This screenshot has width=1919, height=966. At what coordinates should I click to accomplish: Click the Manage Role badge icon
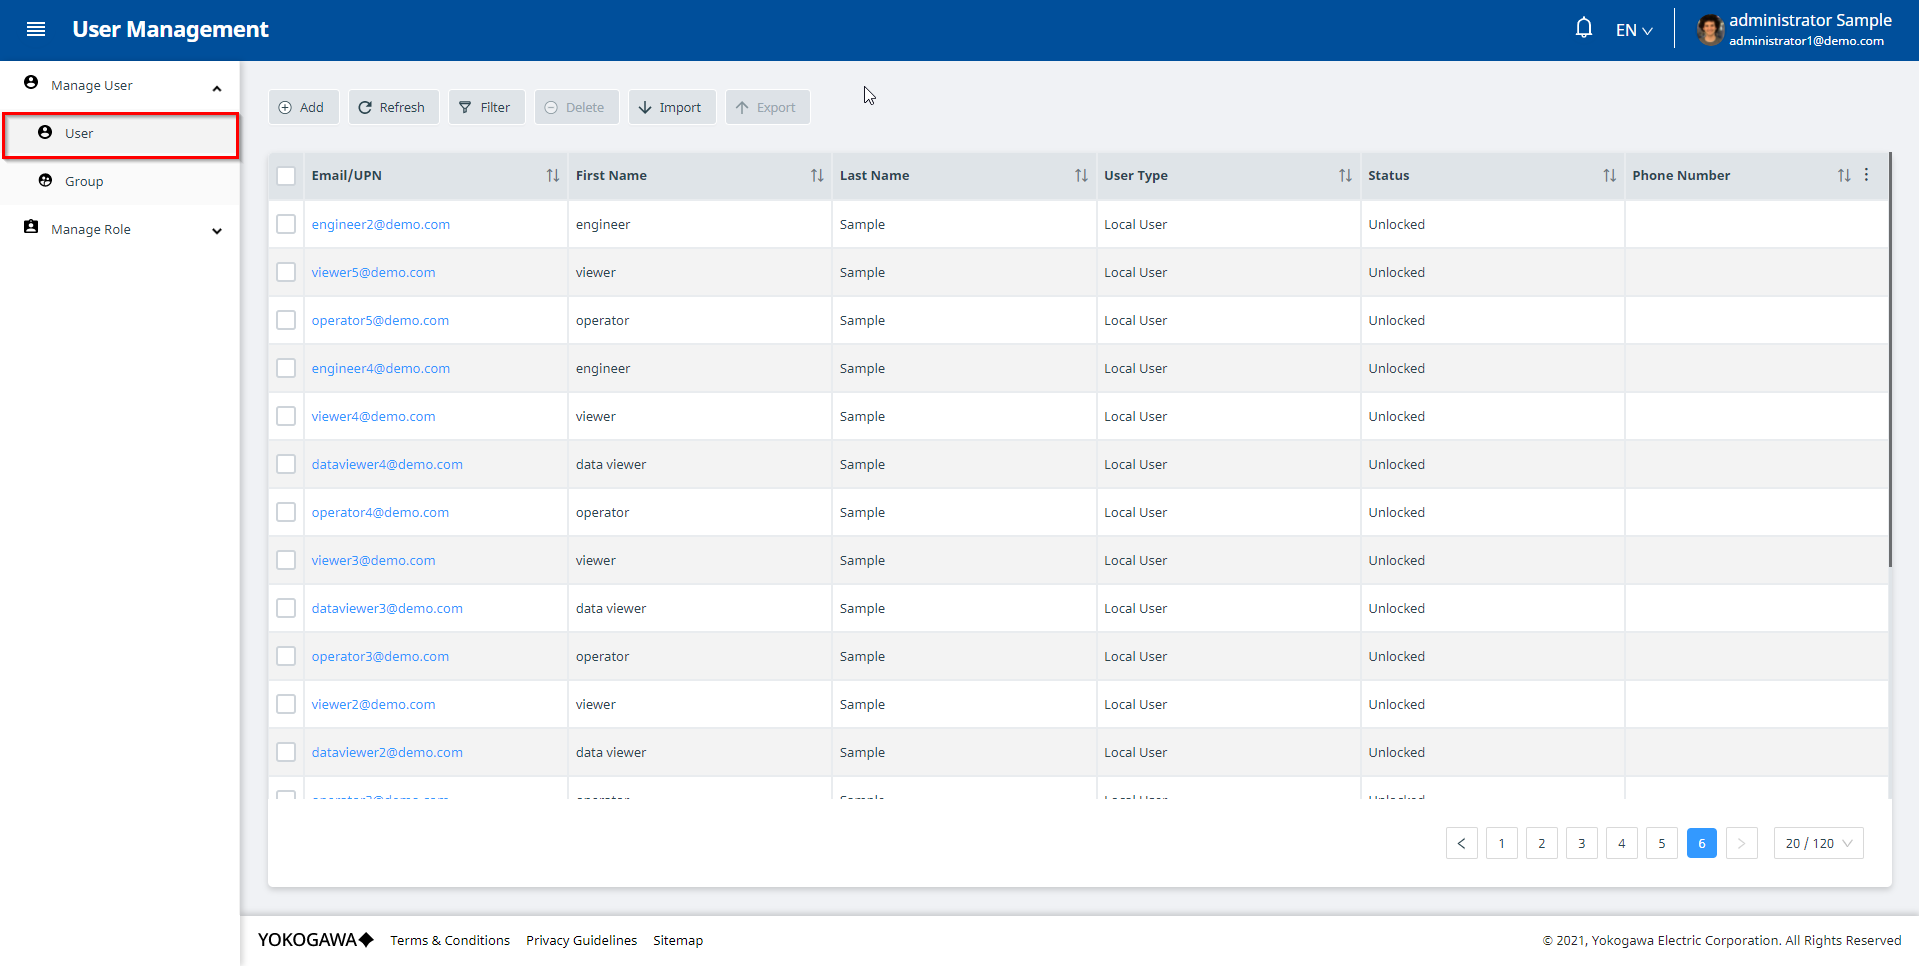[31, 228]
